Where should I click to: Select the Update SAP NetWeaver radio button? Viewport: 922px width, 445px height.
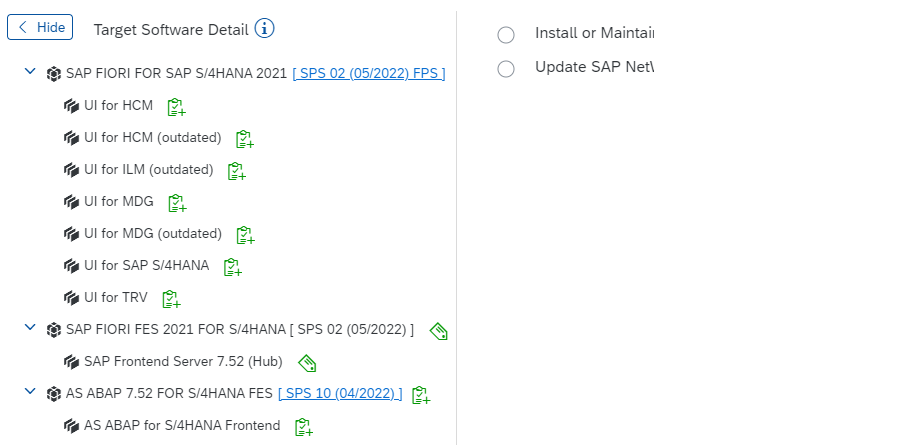click(x=506, y=69)
